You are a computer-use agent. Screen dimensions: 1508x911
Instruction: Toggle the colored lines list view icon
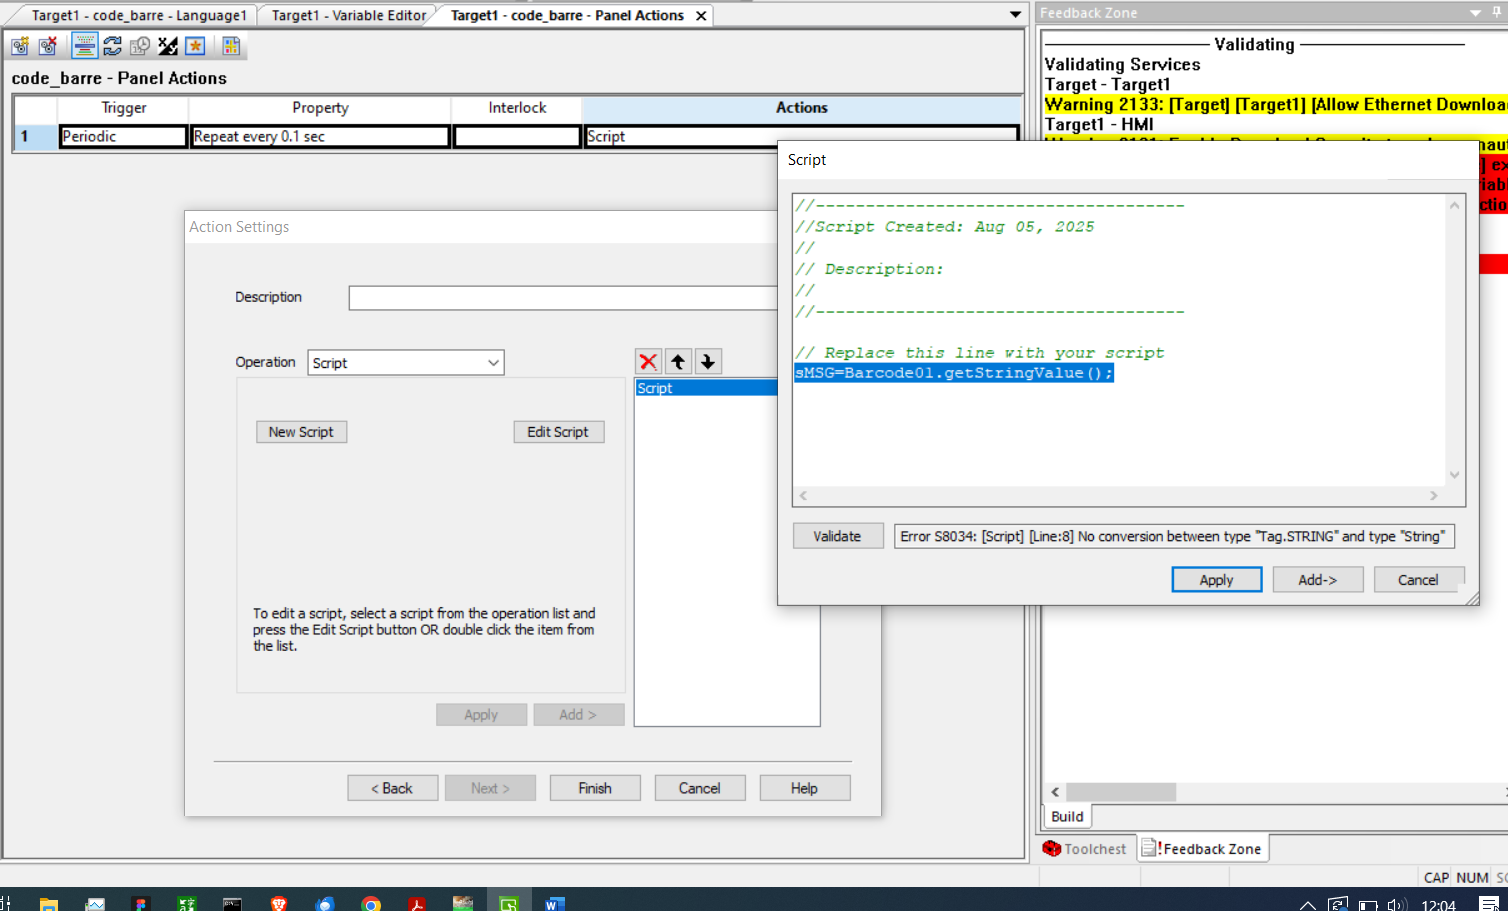pos(85,46)
